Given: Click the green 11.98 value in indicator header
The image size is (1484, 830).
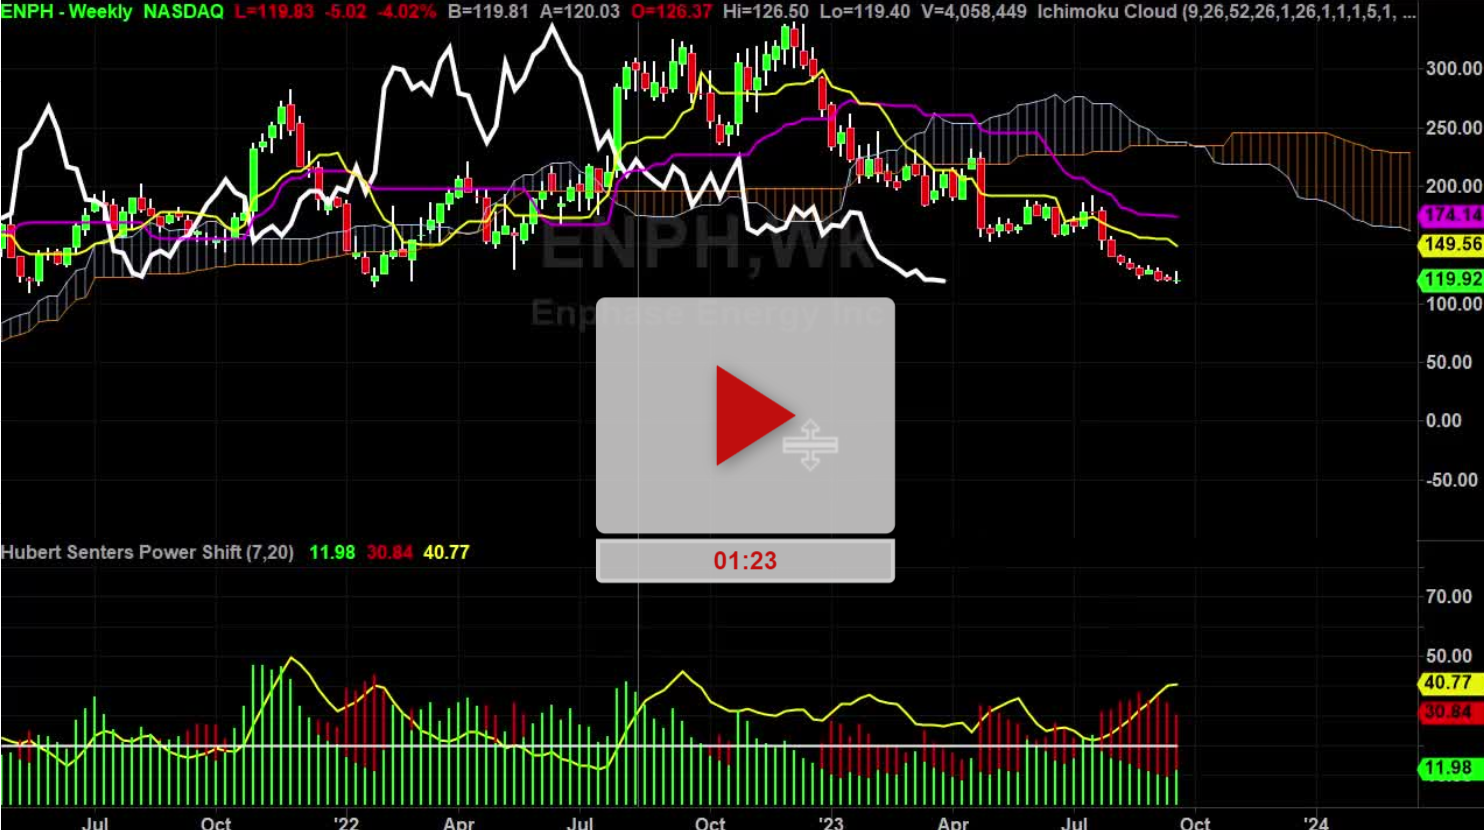Looking at the screenshot, I should pos(332,552).
